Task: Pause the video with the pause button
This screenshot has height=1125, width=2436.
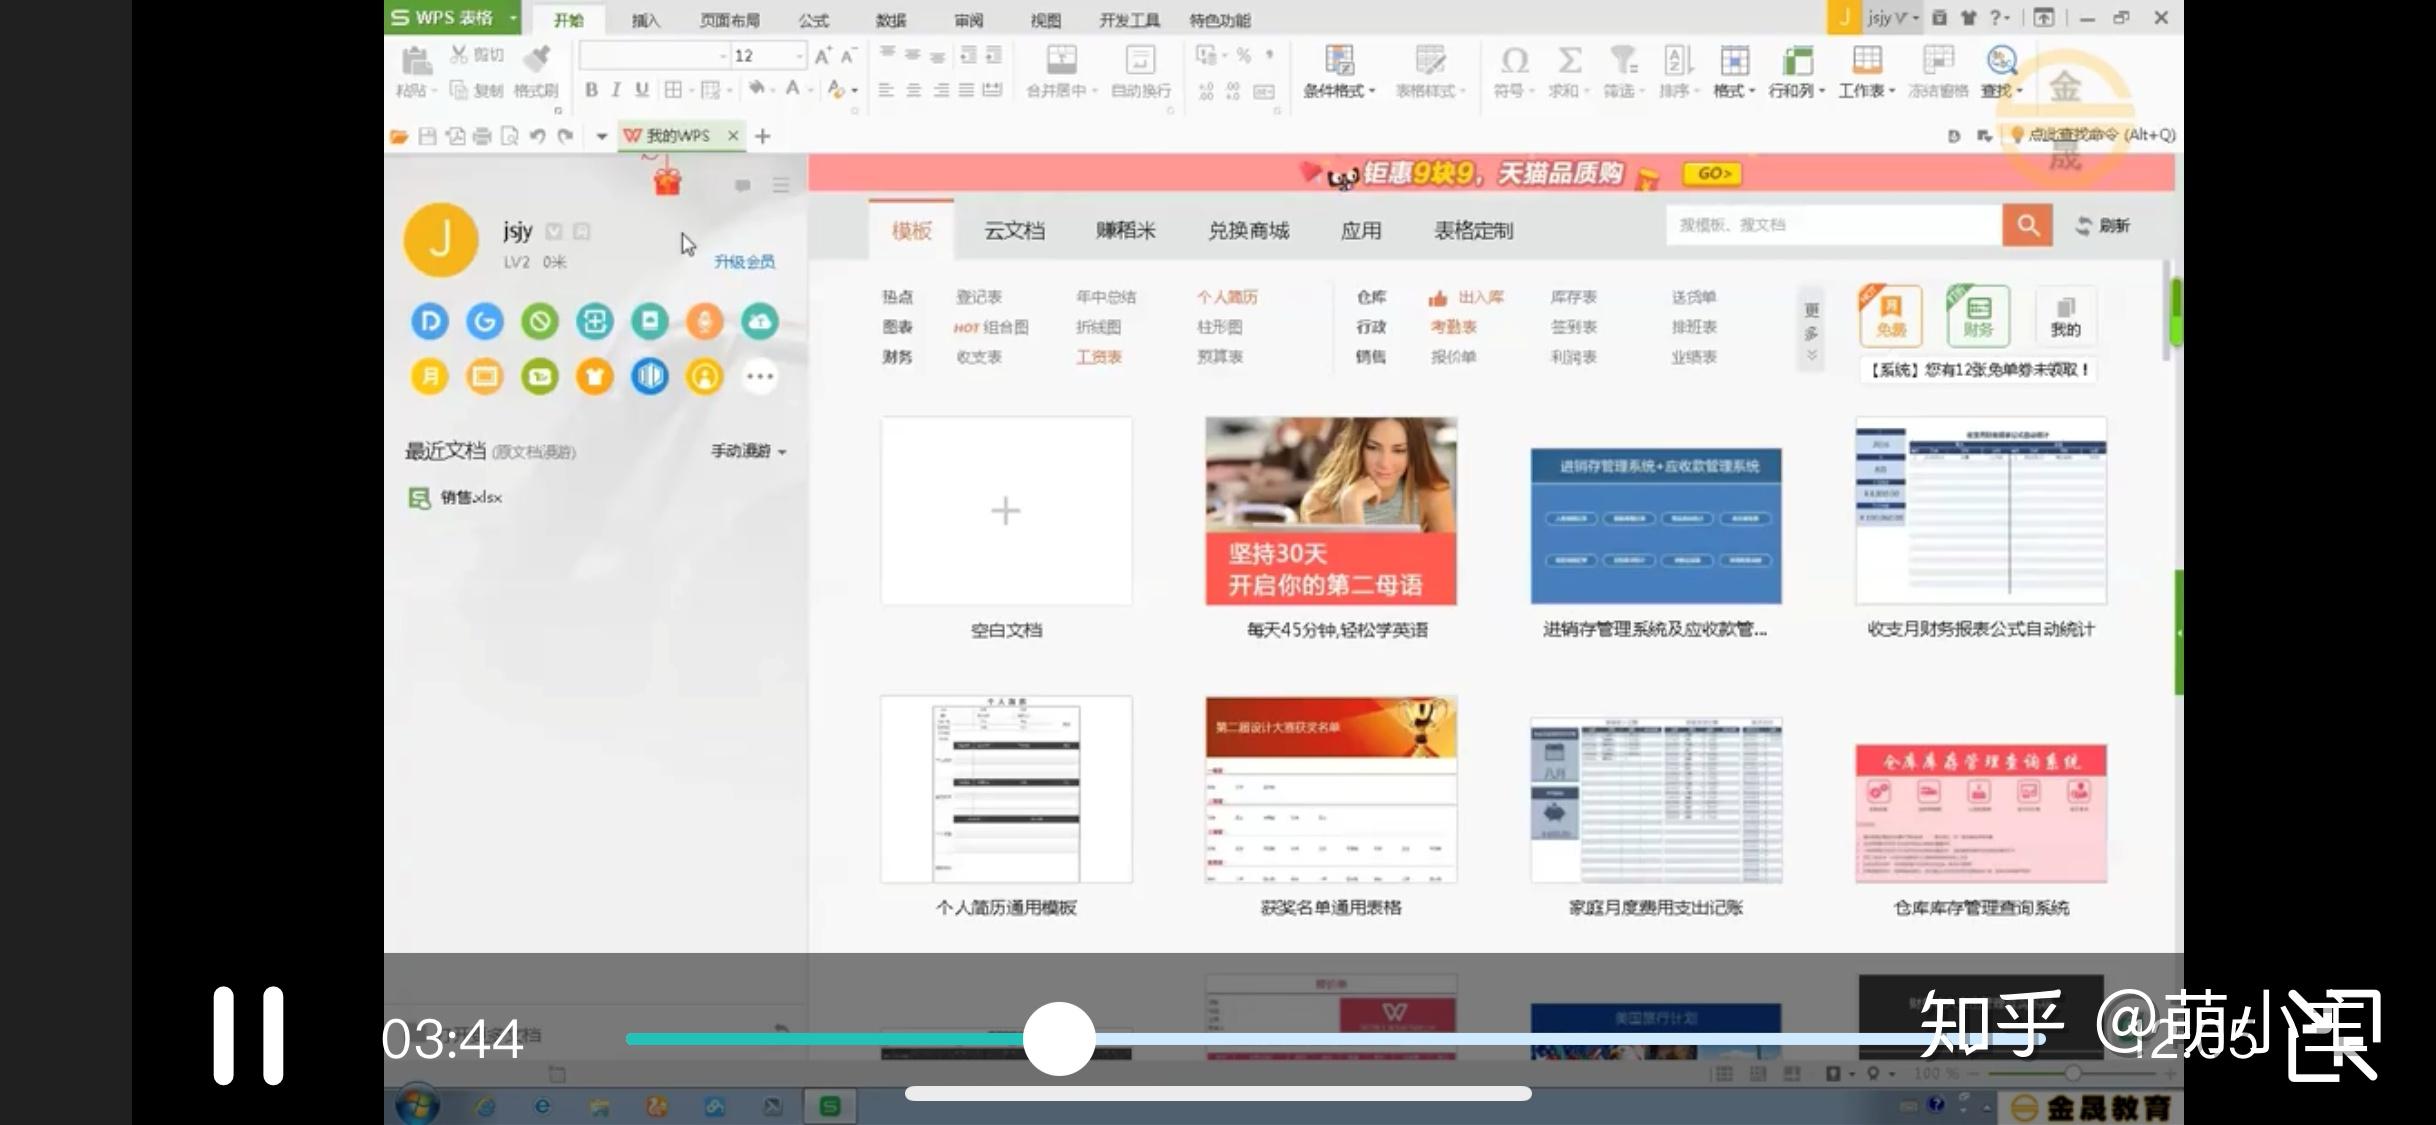Action: click(x=248, y=1036)
